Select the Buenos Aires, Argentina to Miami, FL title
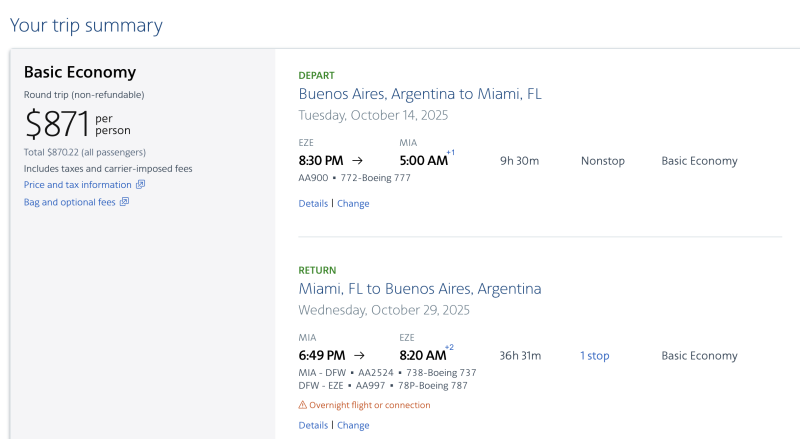The height and width of the screenshot is (439, 800). [x=420, y=94]
